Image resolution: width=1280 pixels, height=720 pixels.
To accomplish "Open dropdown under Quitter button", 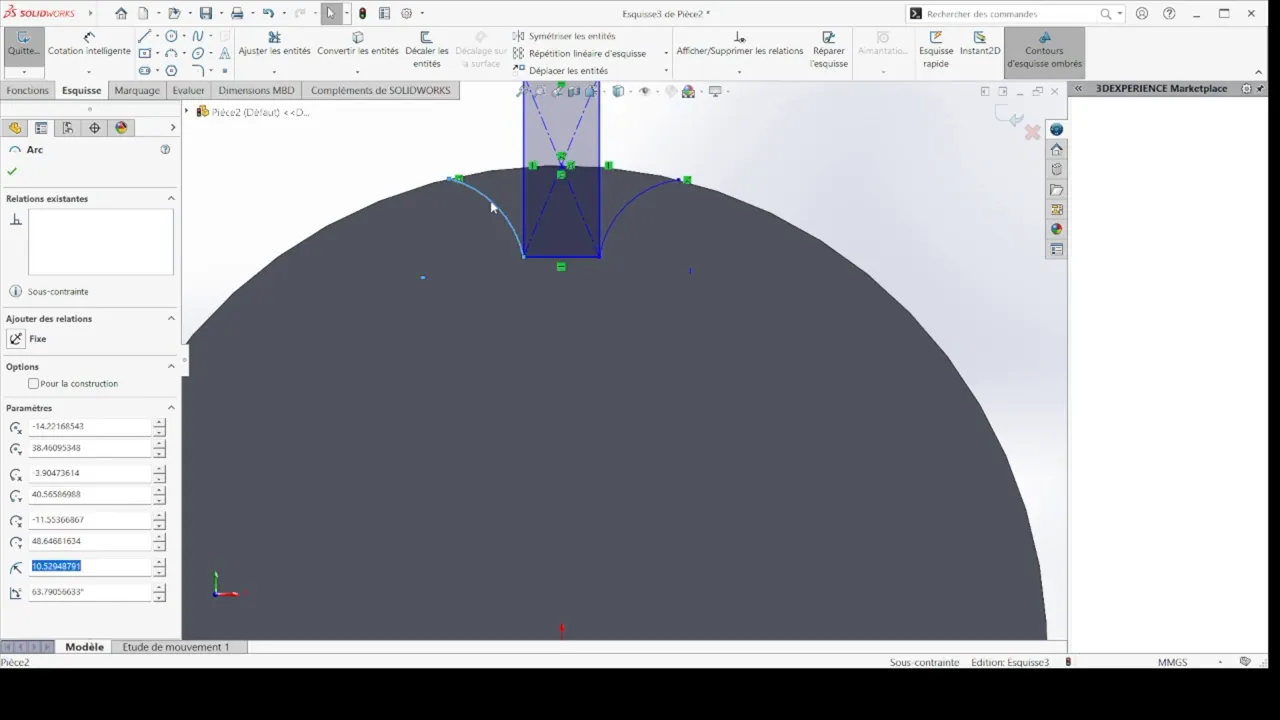I will tap(23, 72).
